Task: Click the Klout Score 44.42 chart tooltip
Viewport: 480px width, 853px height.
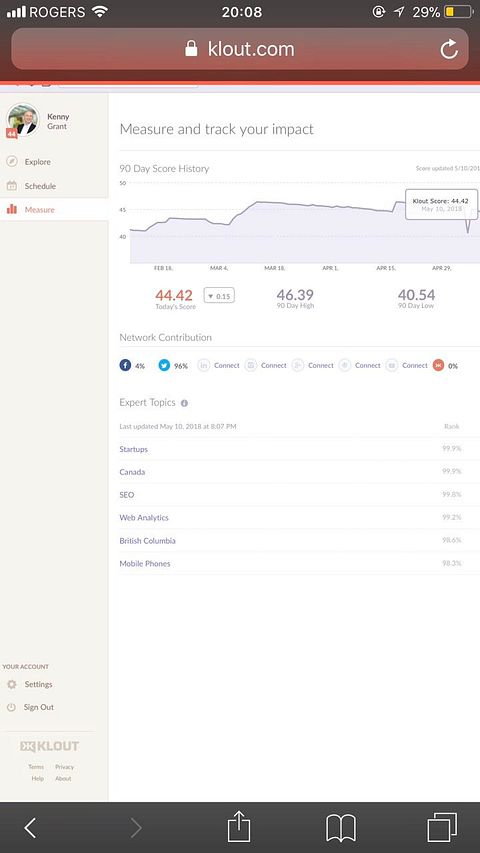Action: click(441, 205)
